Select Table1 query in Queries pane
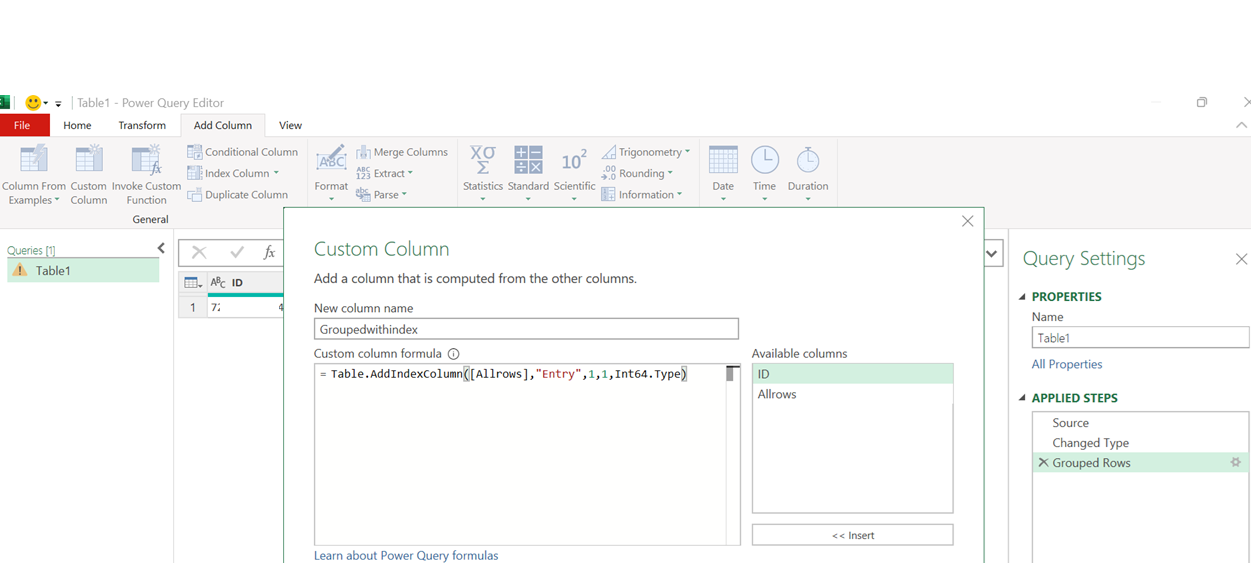Viewport: 1251px width, 563px height. pos(83,271)
